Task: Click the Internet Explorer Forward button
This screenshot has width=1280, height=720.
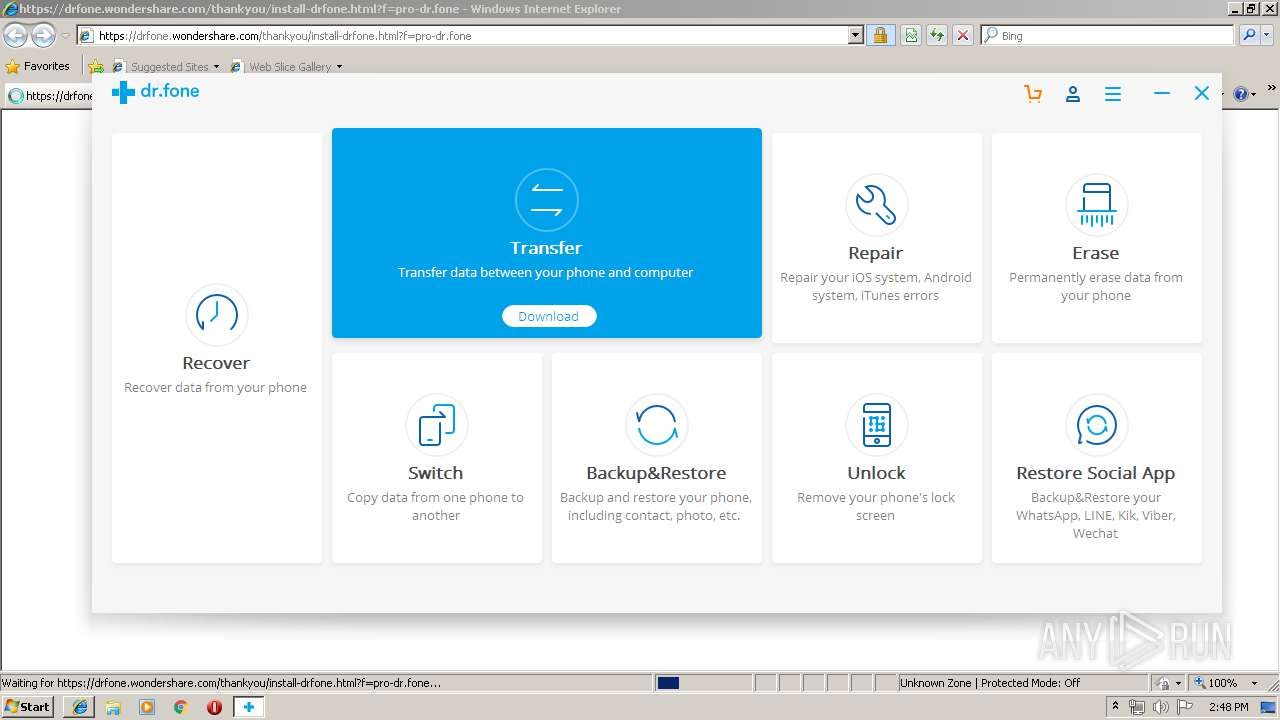Action: (x=43, y=36)
